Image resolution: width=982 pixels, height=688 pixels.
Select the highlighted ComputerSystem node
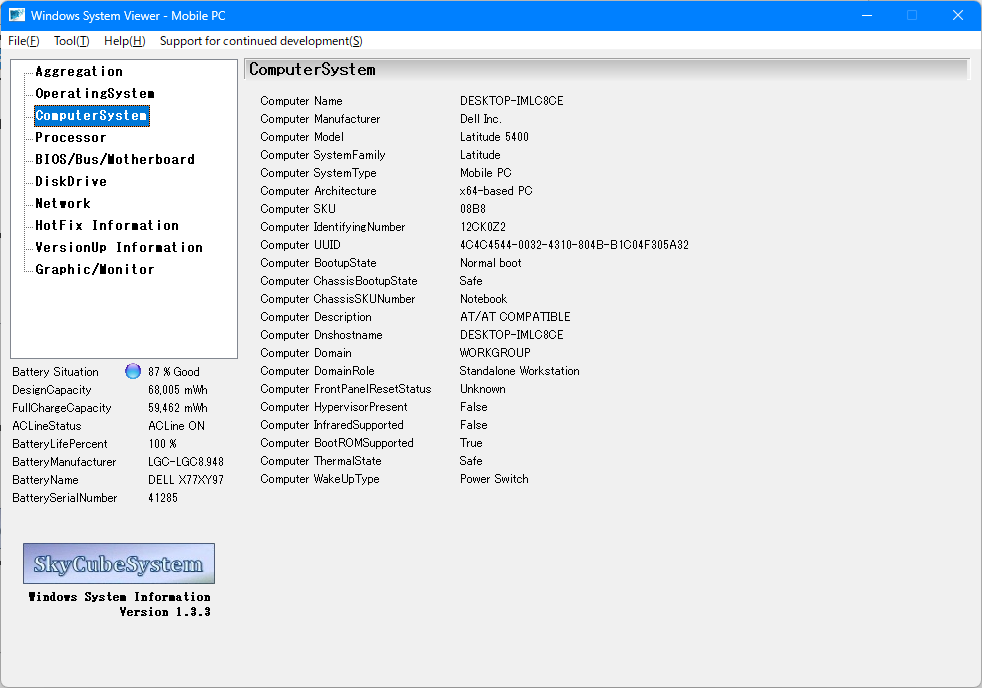[91, 116]
